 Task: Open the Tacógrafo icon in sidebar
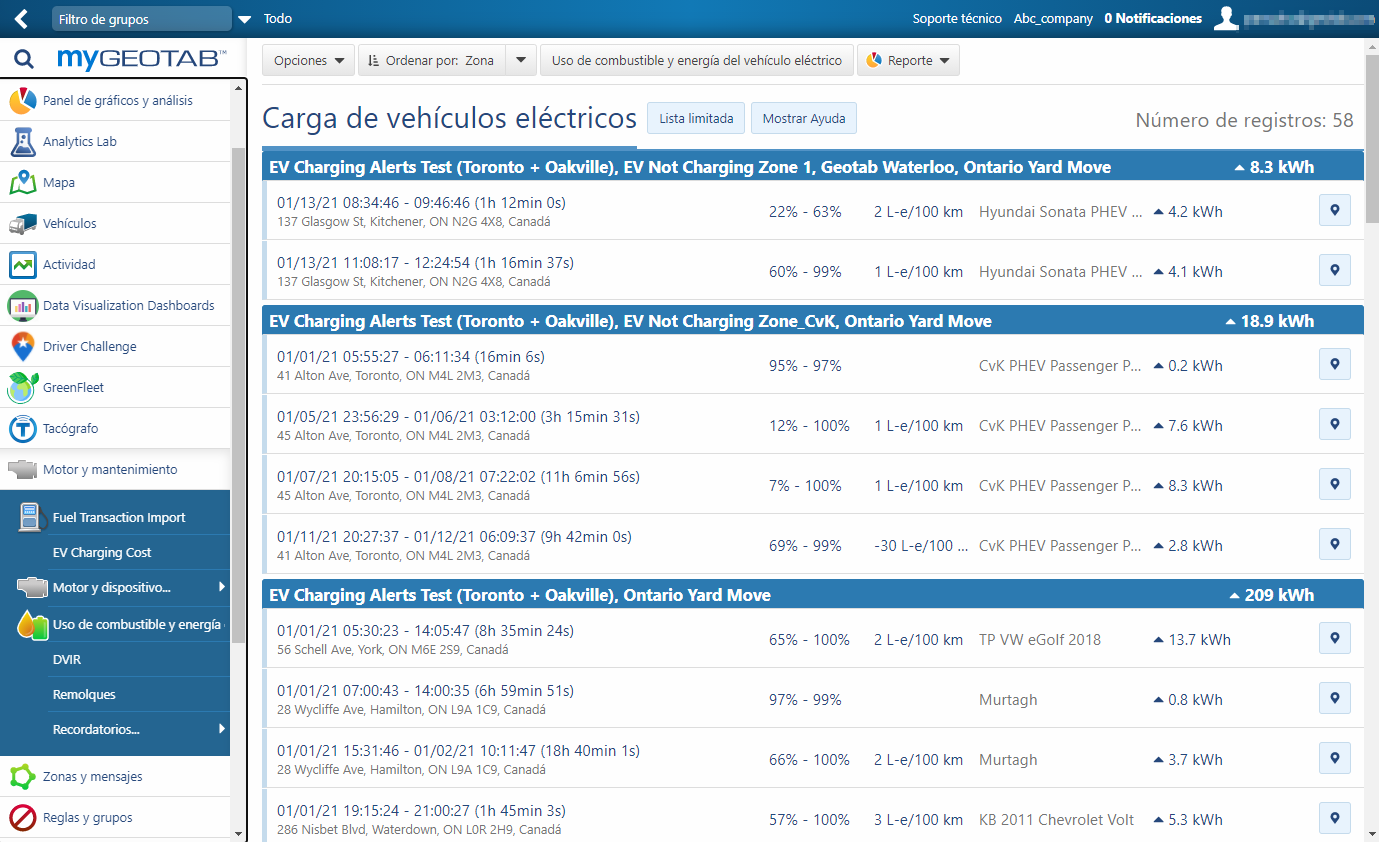click(23, 429)
